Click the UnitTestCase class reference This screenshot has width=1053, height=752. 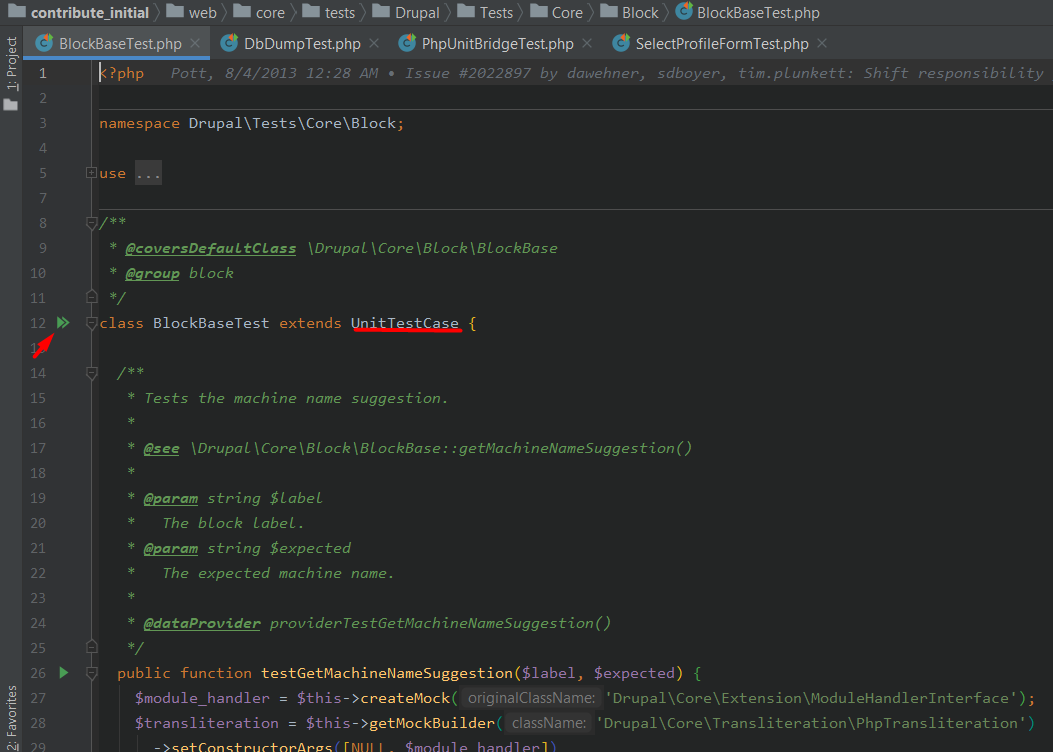[x=405, y=323]
